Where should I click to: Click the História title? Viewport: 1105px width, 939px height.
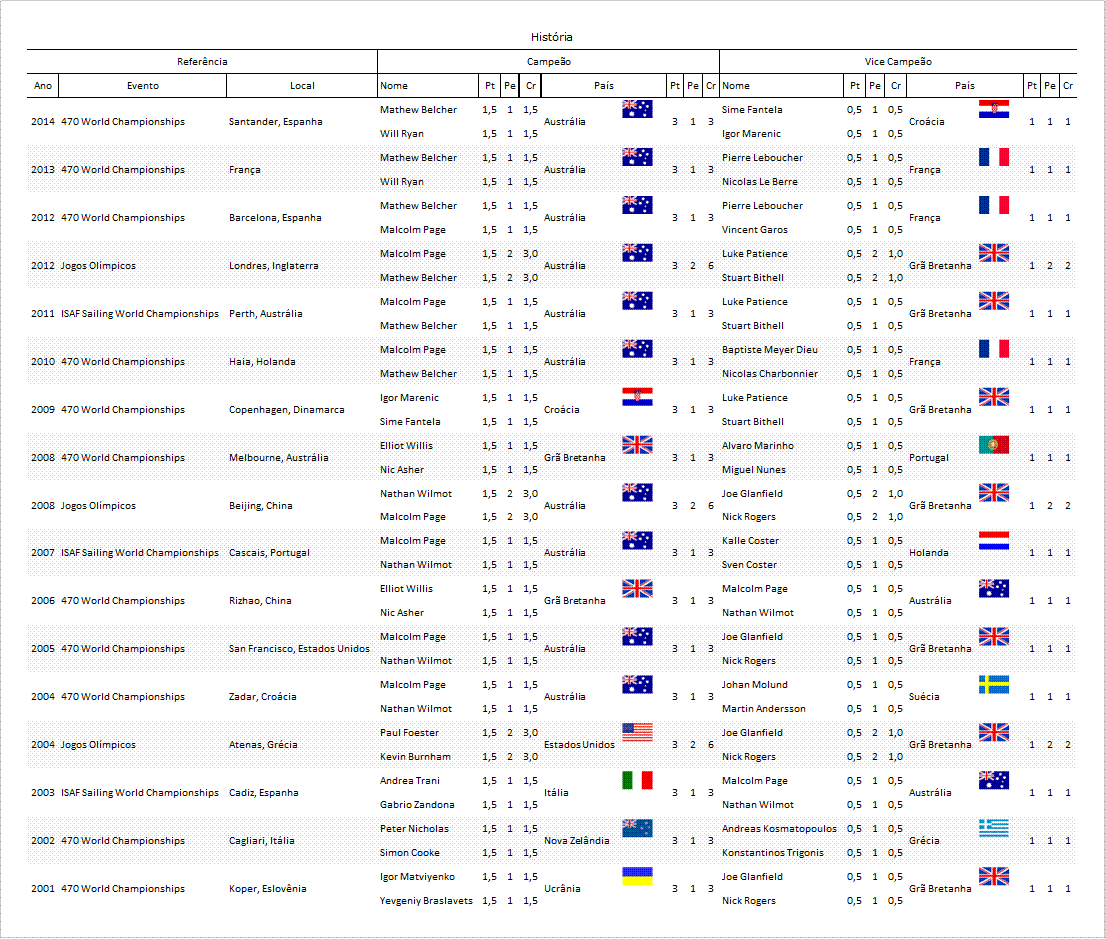click(552, 37)
